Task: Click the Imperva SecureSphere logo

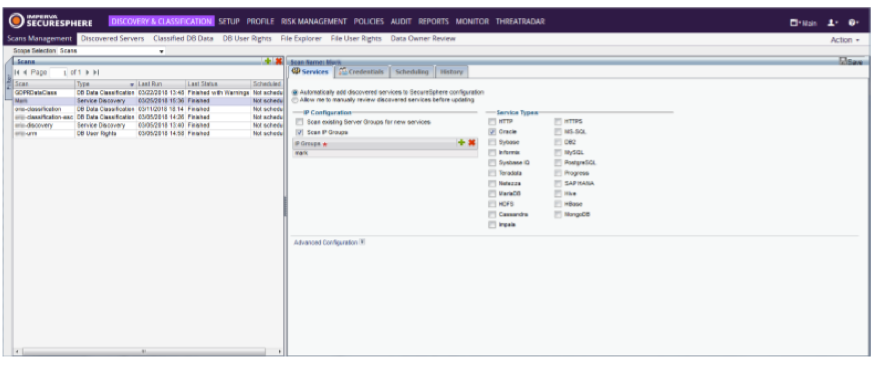Action: click(x=50, y=21)
